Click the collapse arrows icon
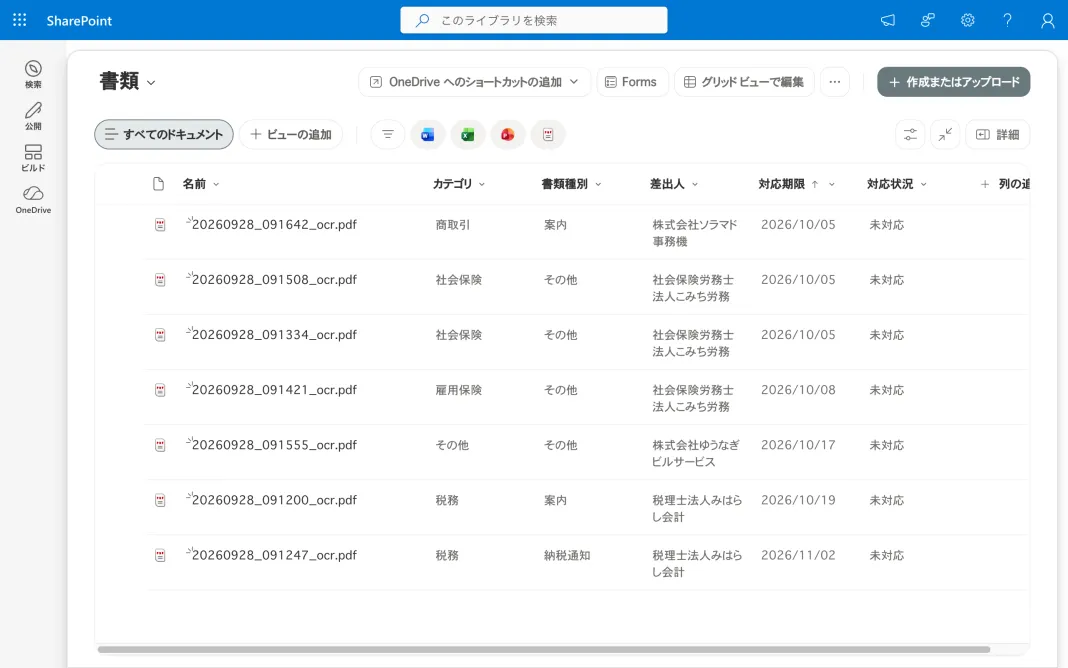This screenshot has width=1068, height=668. (945, 135)
